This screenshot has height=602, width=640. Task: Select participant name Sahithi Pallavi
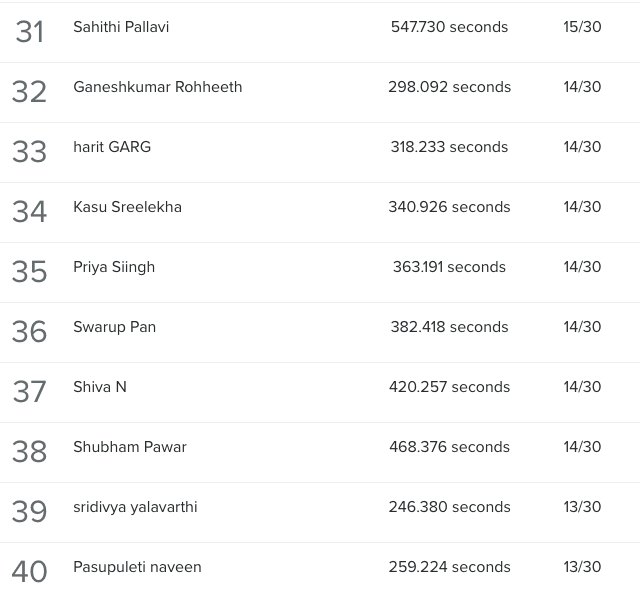[121, 27]
